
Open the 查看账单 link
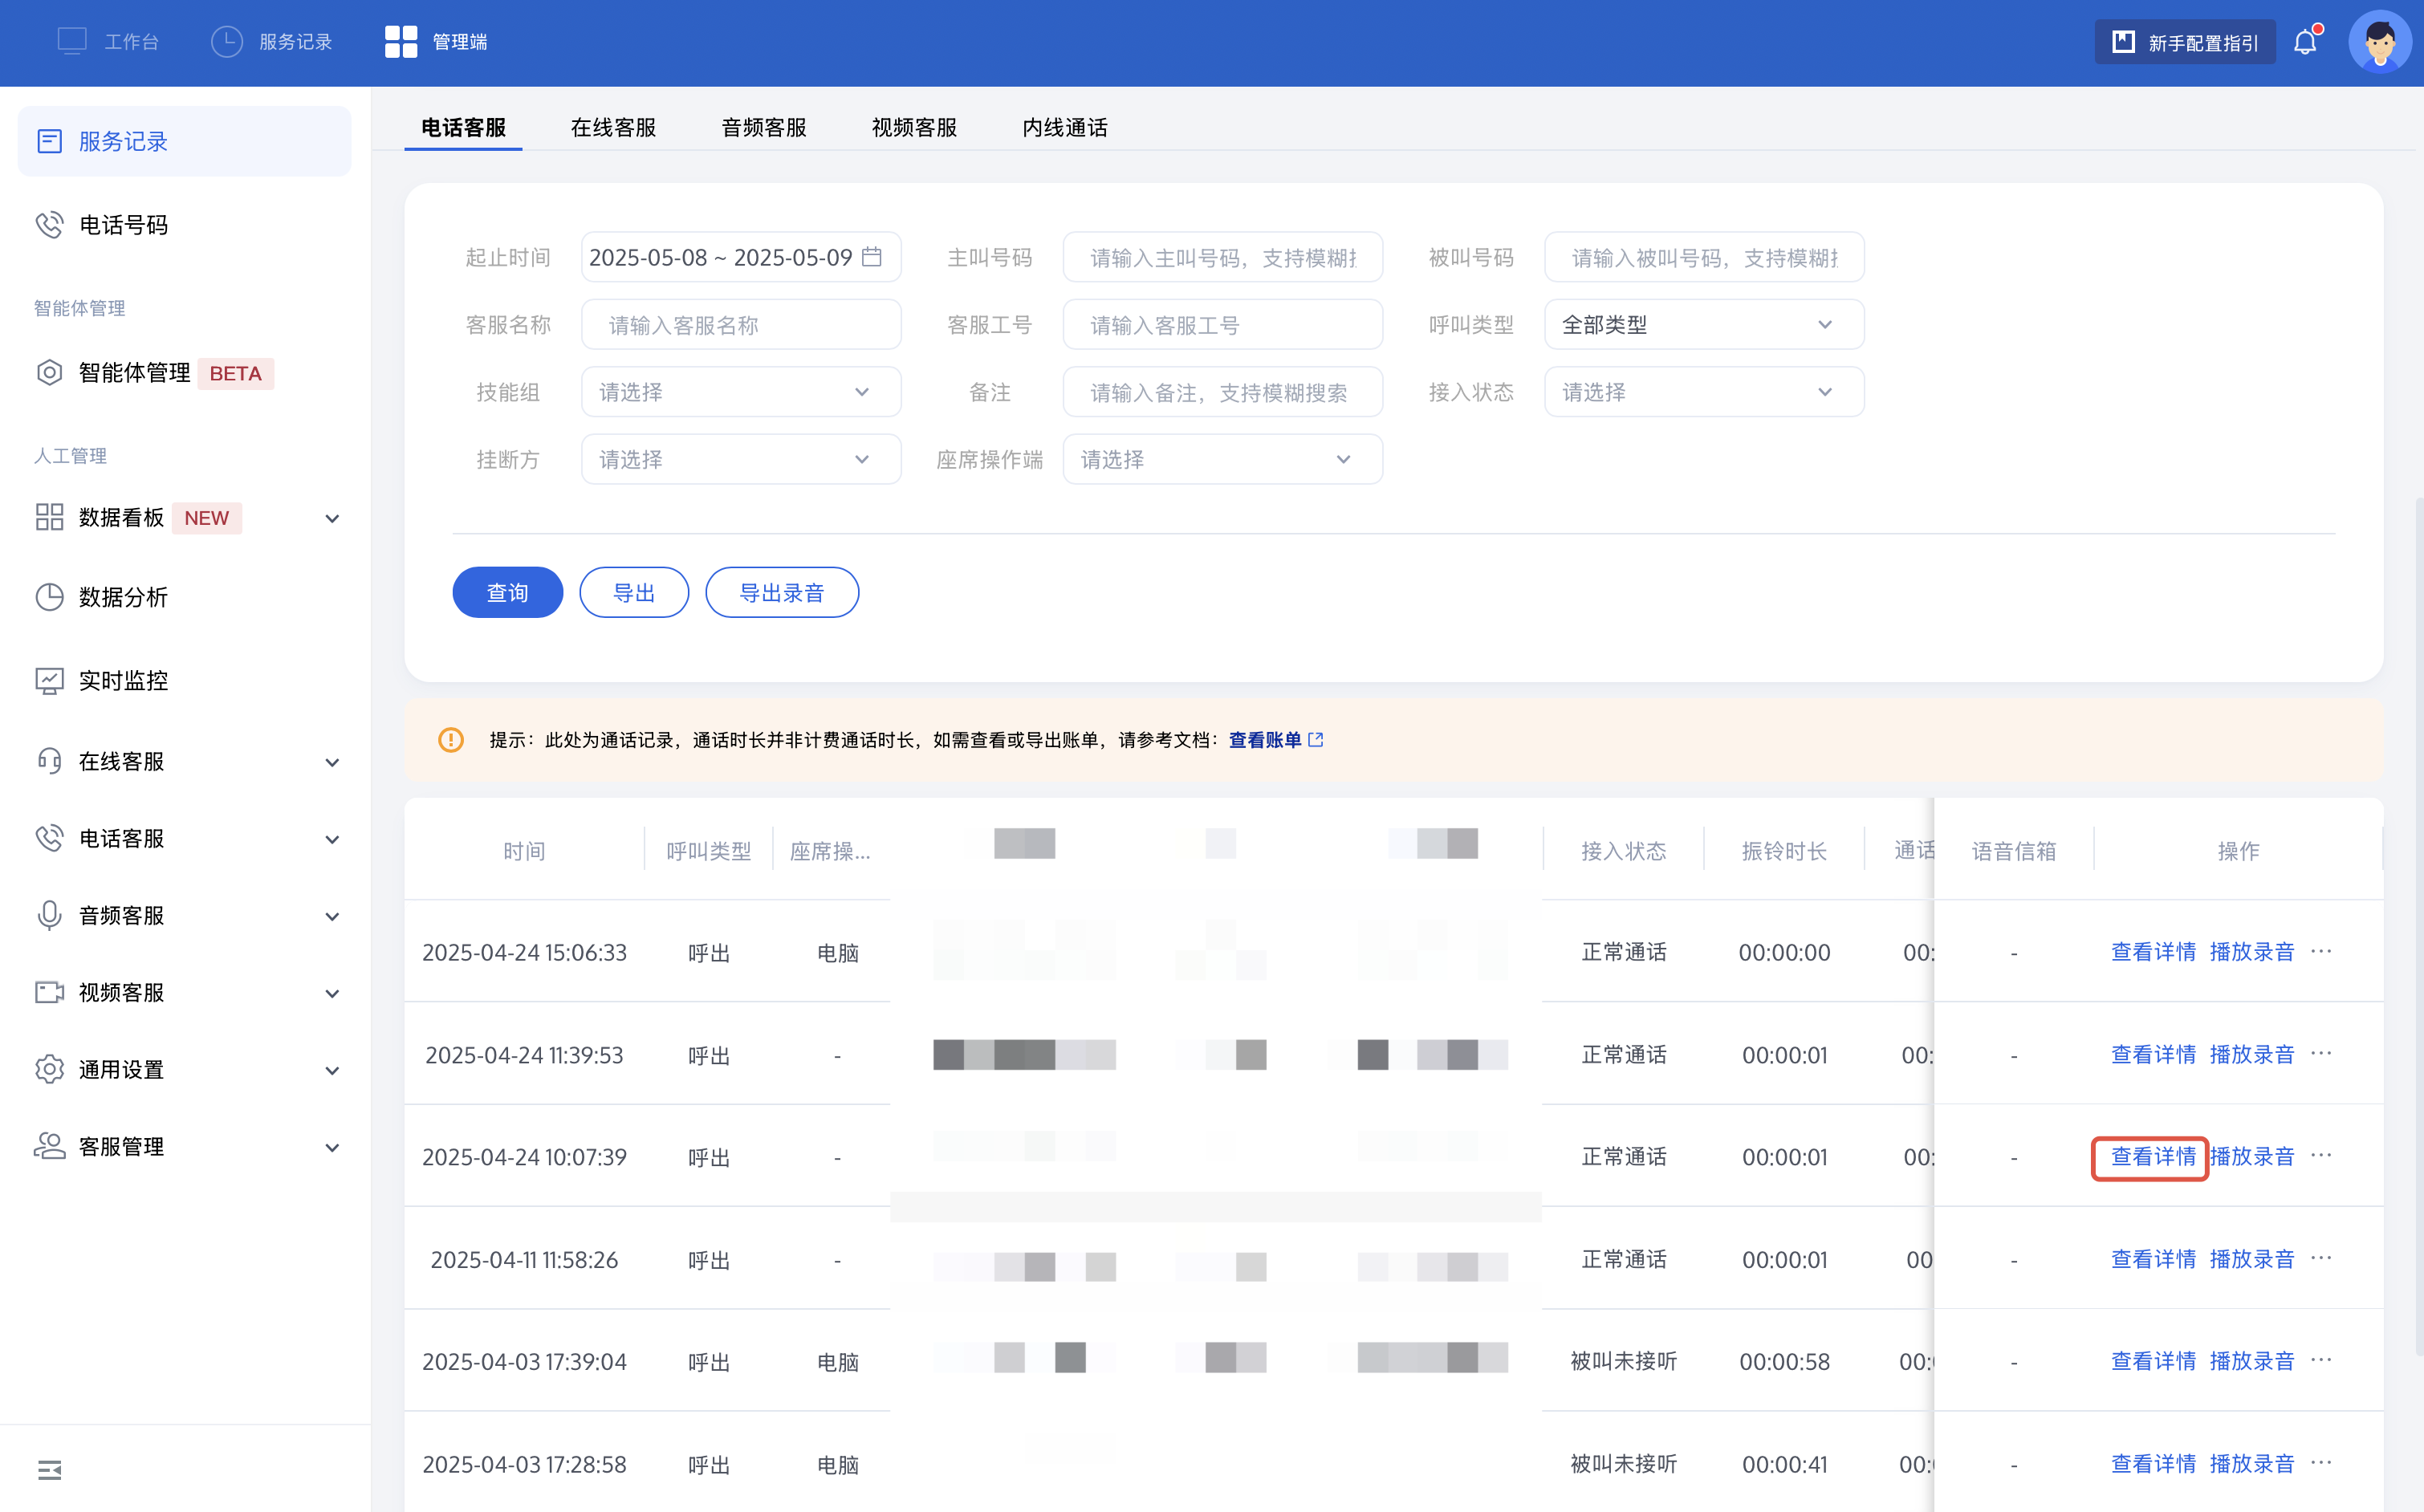(1265, 740)
